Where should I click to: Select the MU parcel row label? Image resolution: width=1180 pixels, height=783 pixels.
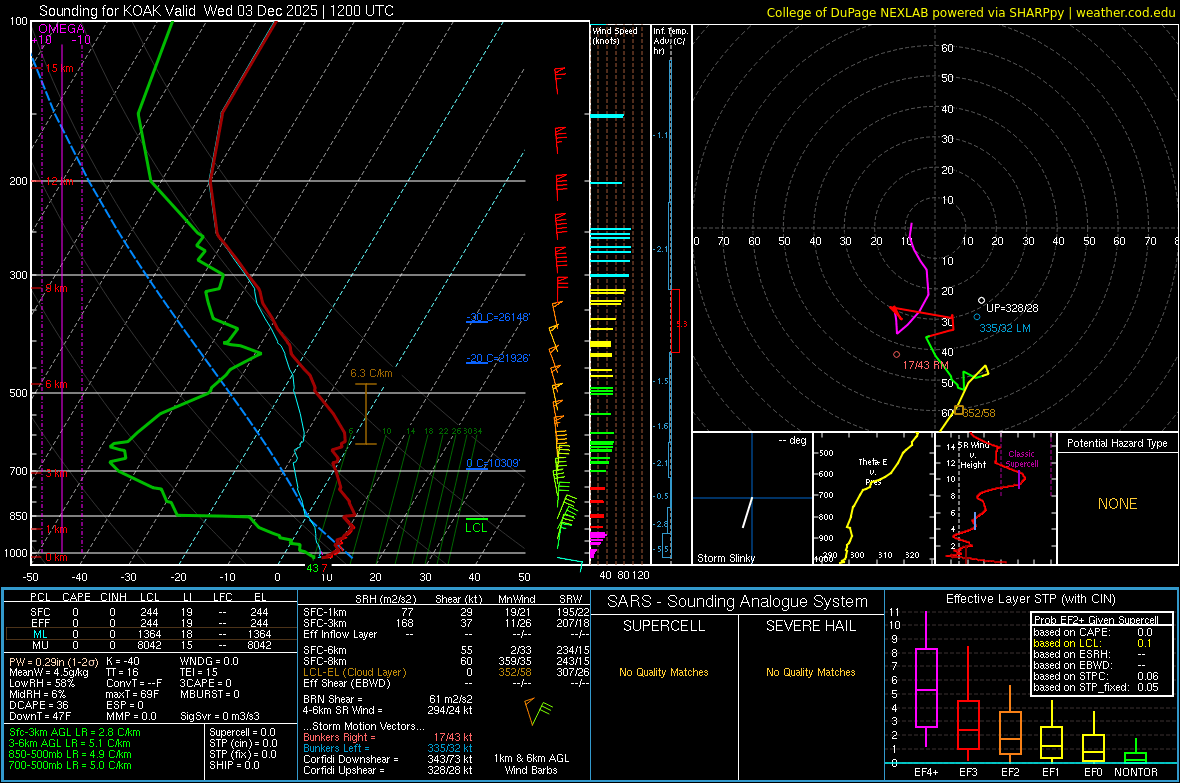point(40,645)
